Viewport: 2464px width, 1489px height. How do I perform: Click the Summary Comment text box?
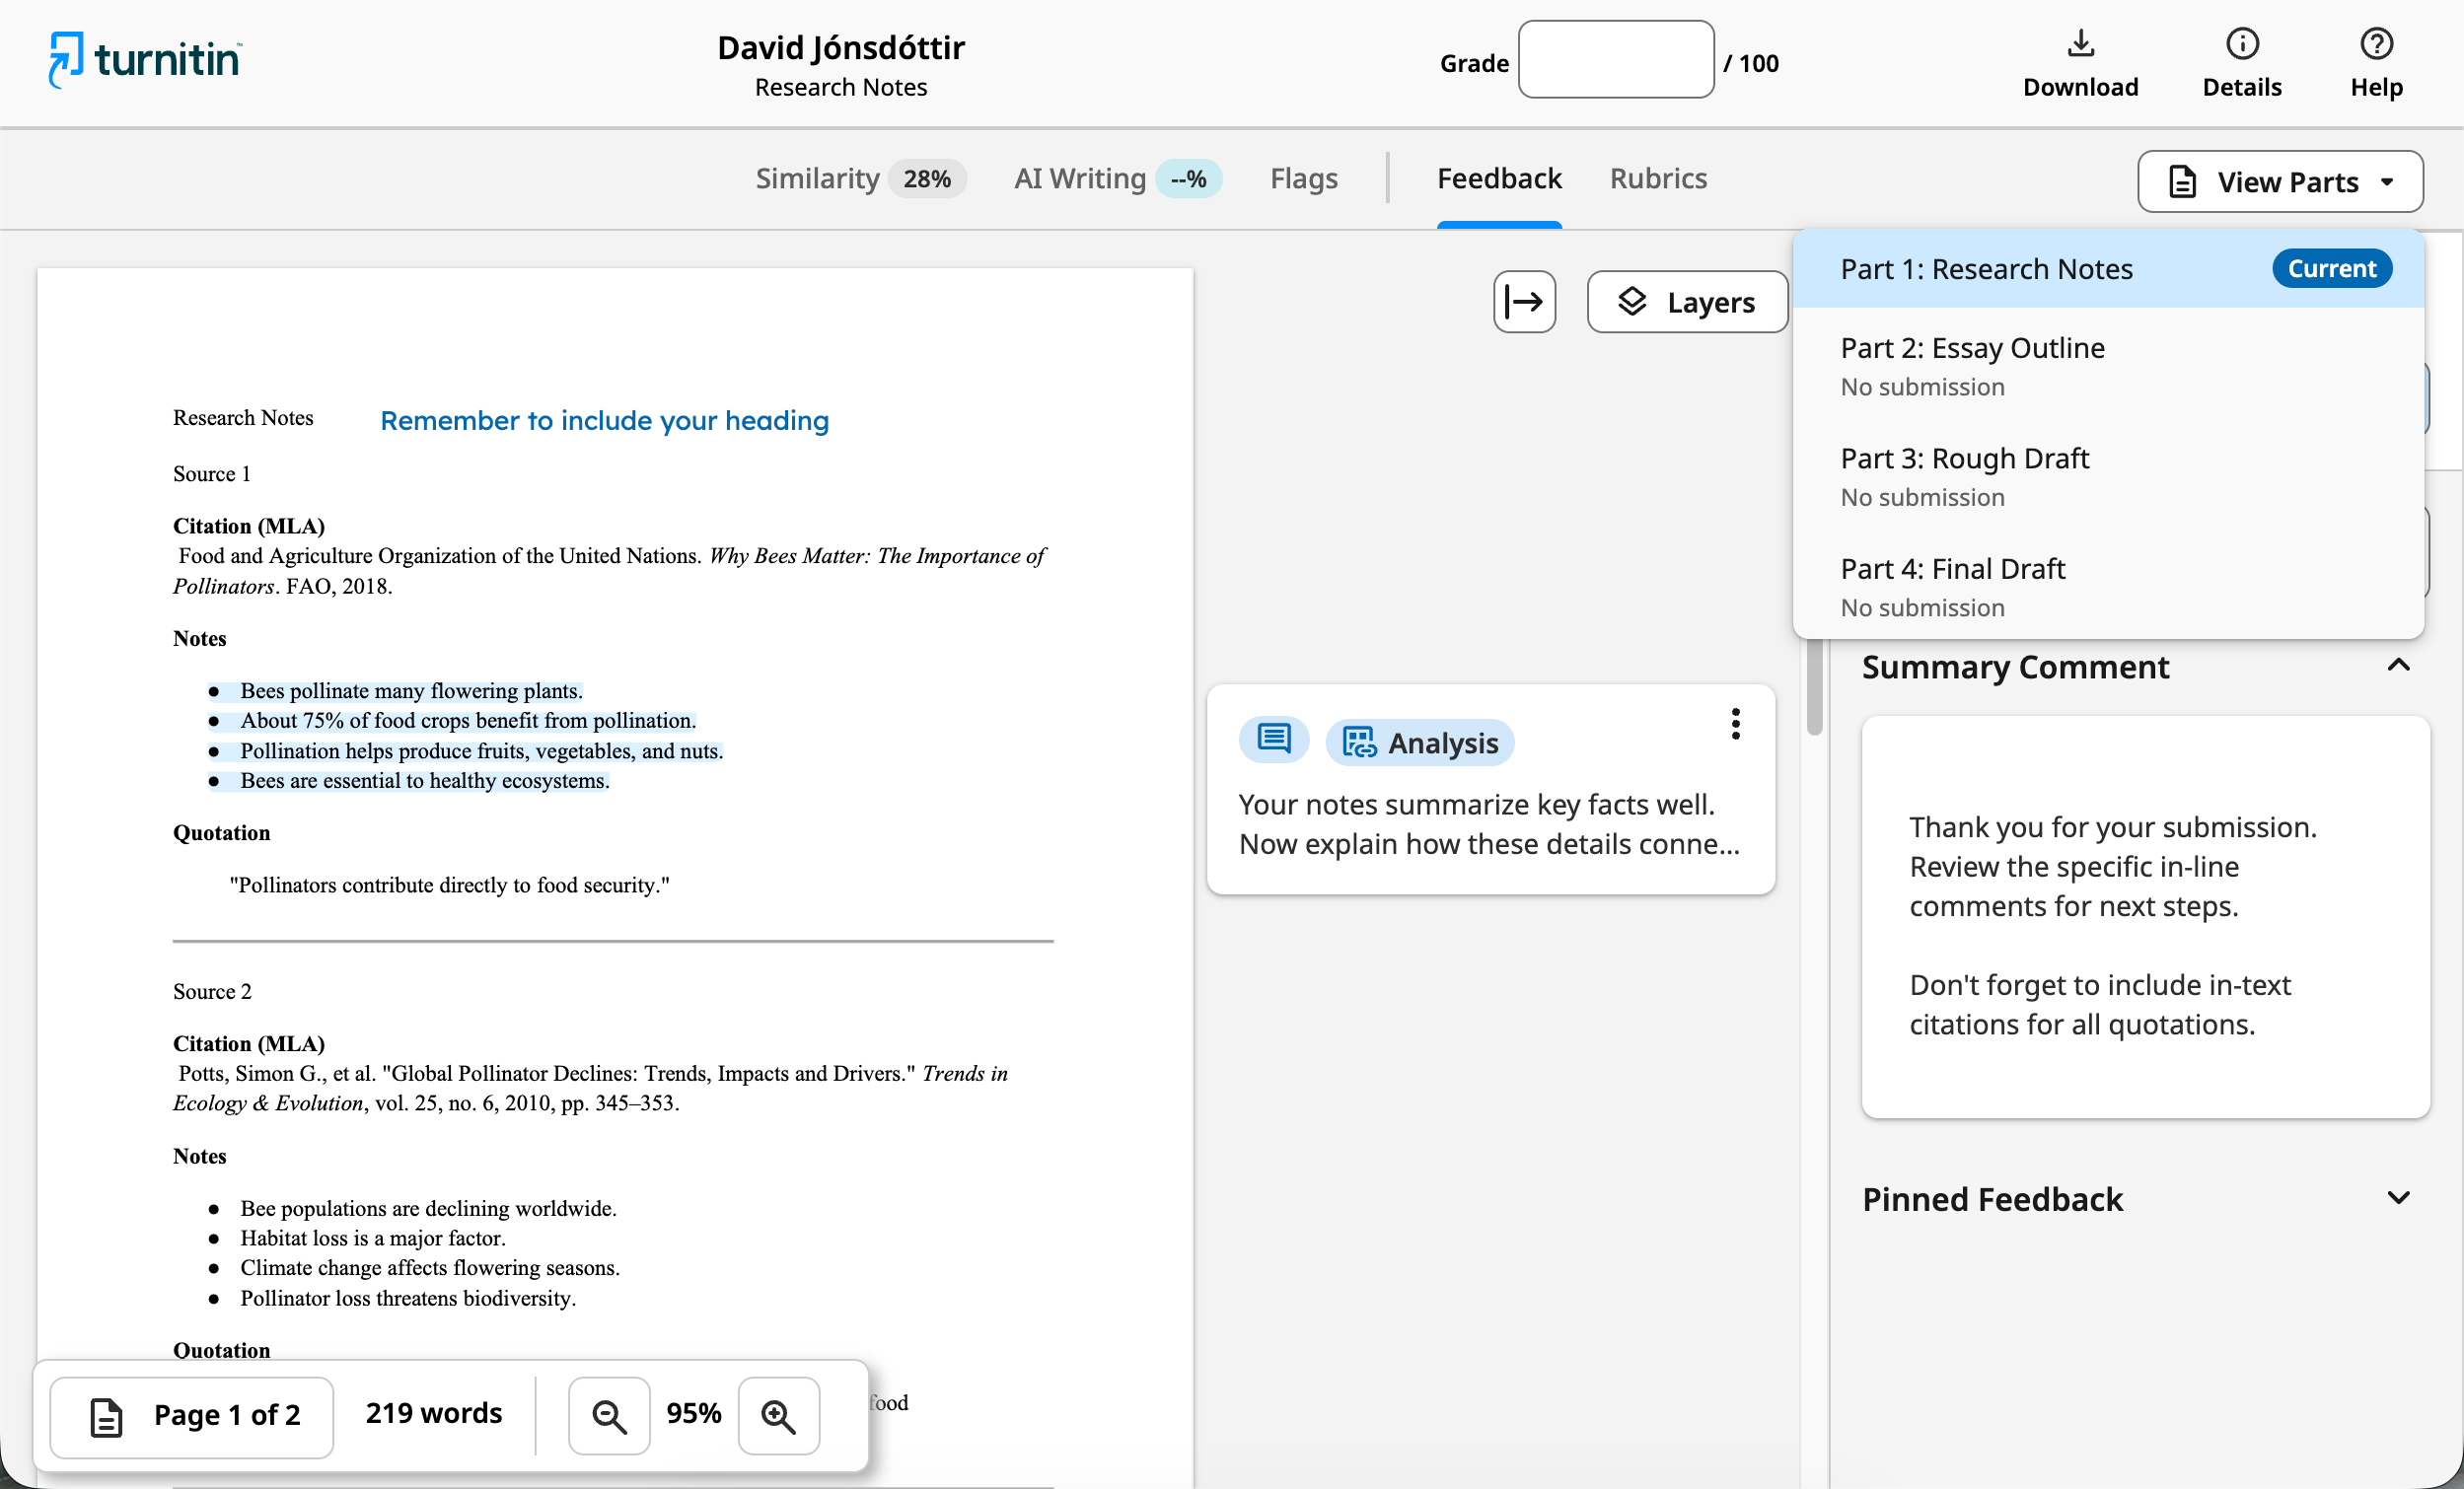[x=2144, y=916]
